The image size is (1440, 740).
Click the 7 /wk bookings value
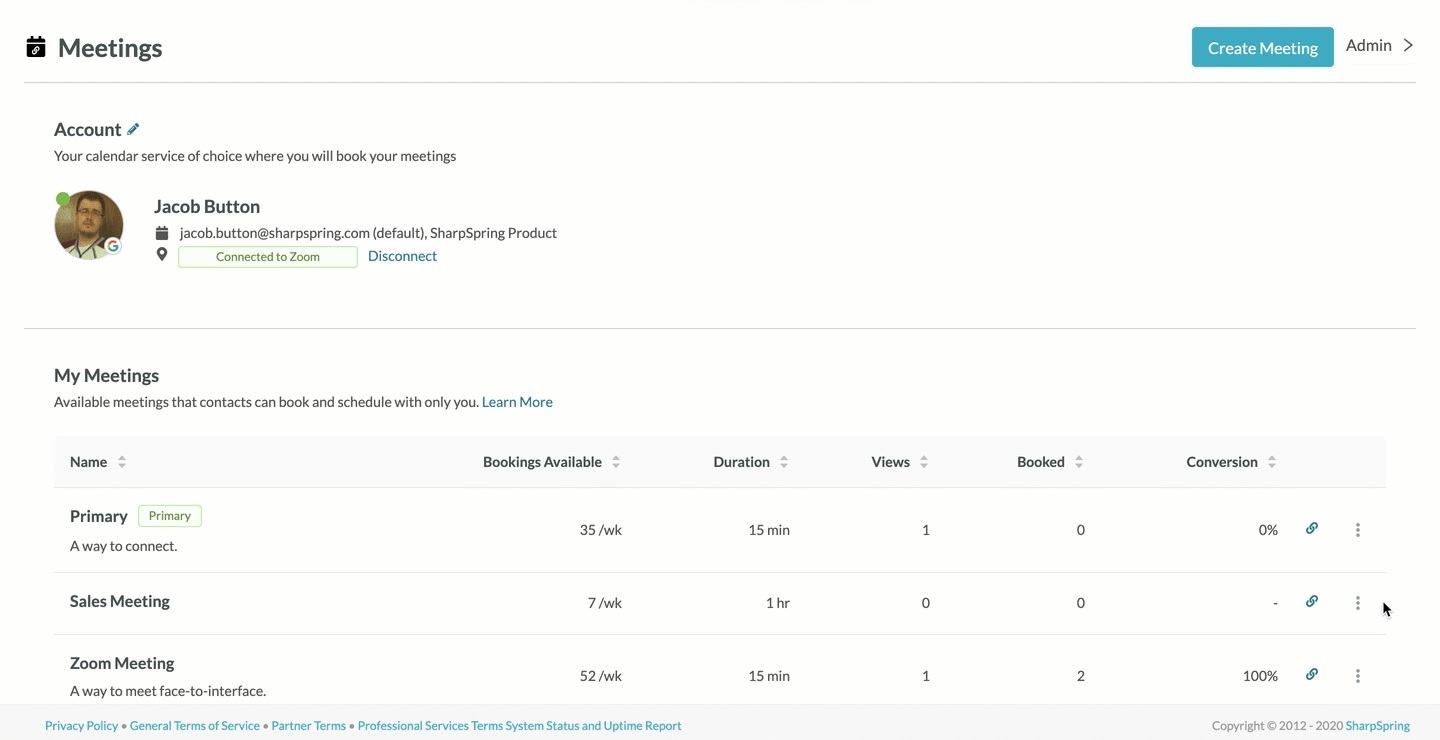[605, 603]
